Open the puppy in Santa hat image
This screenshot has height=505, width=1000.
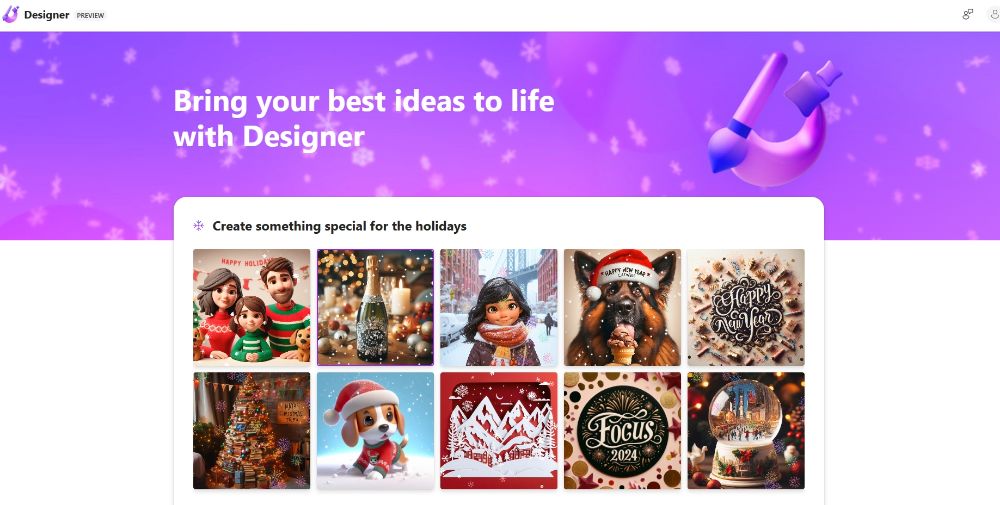pos(375,431)
